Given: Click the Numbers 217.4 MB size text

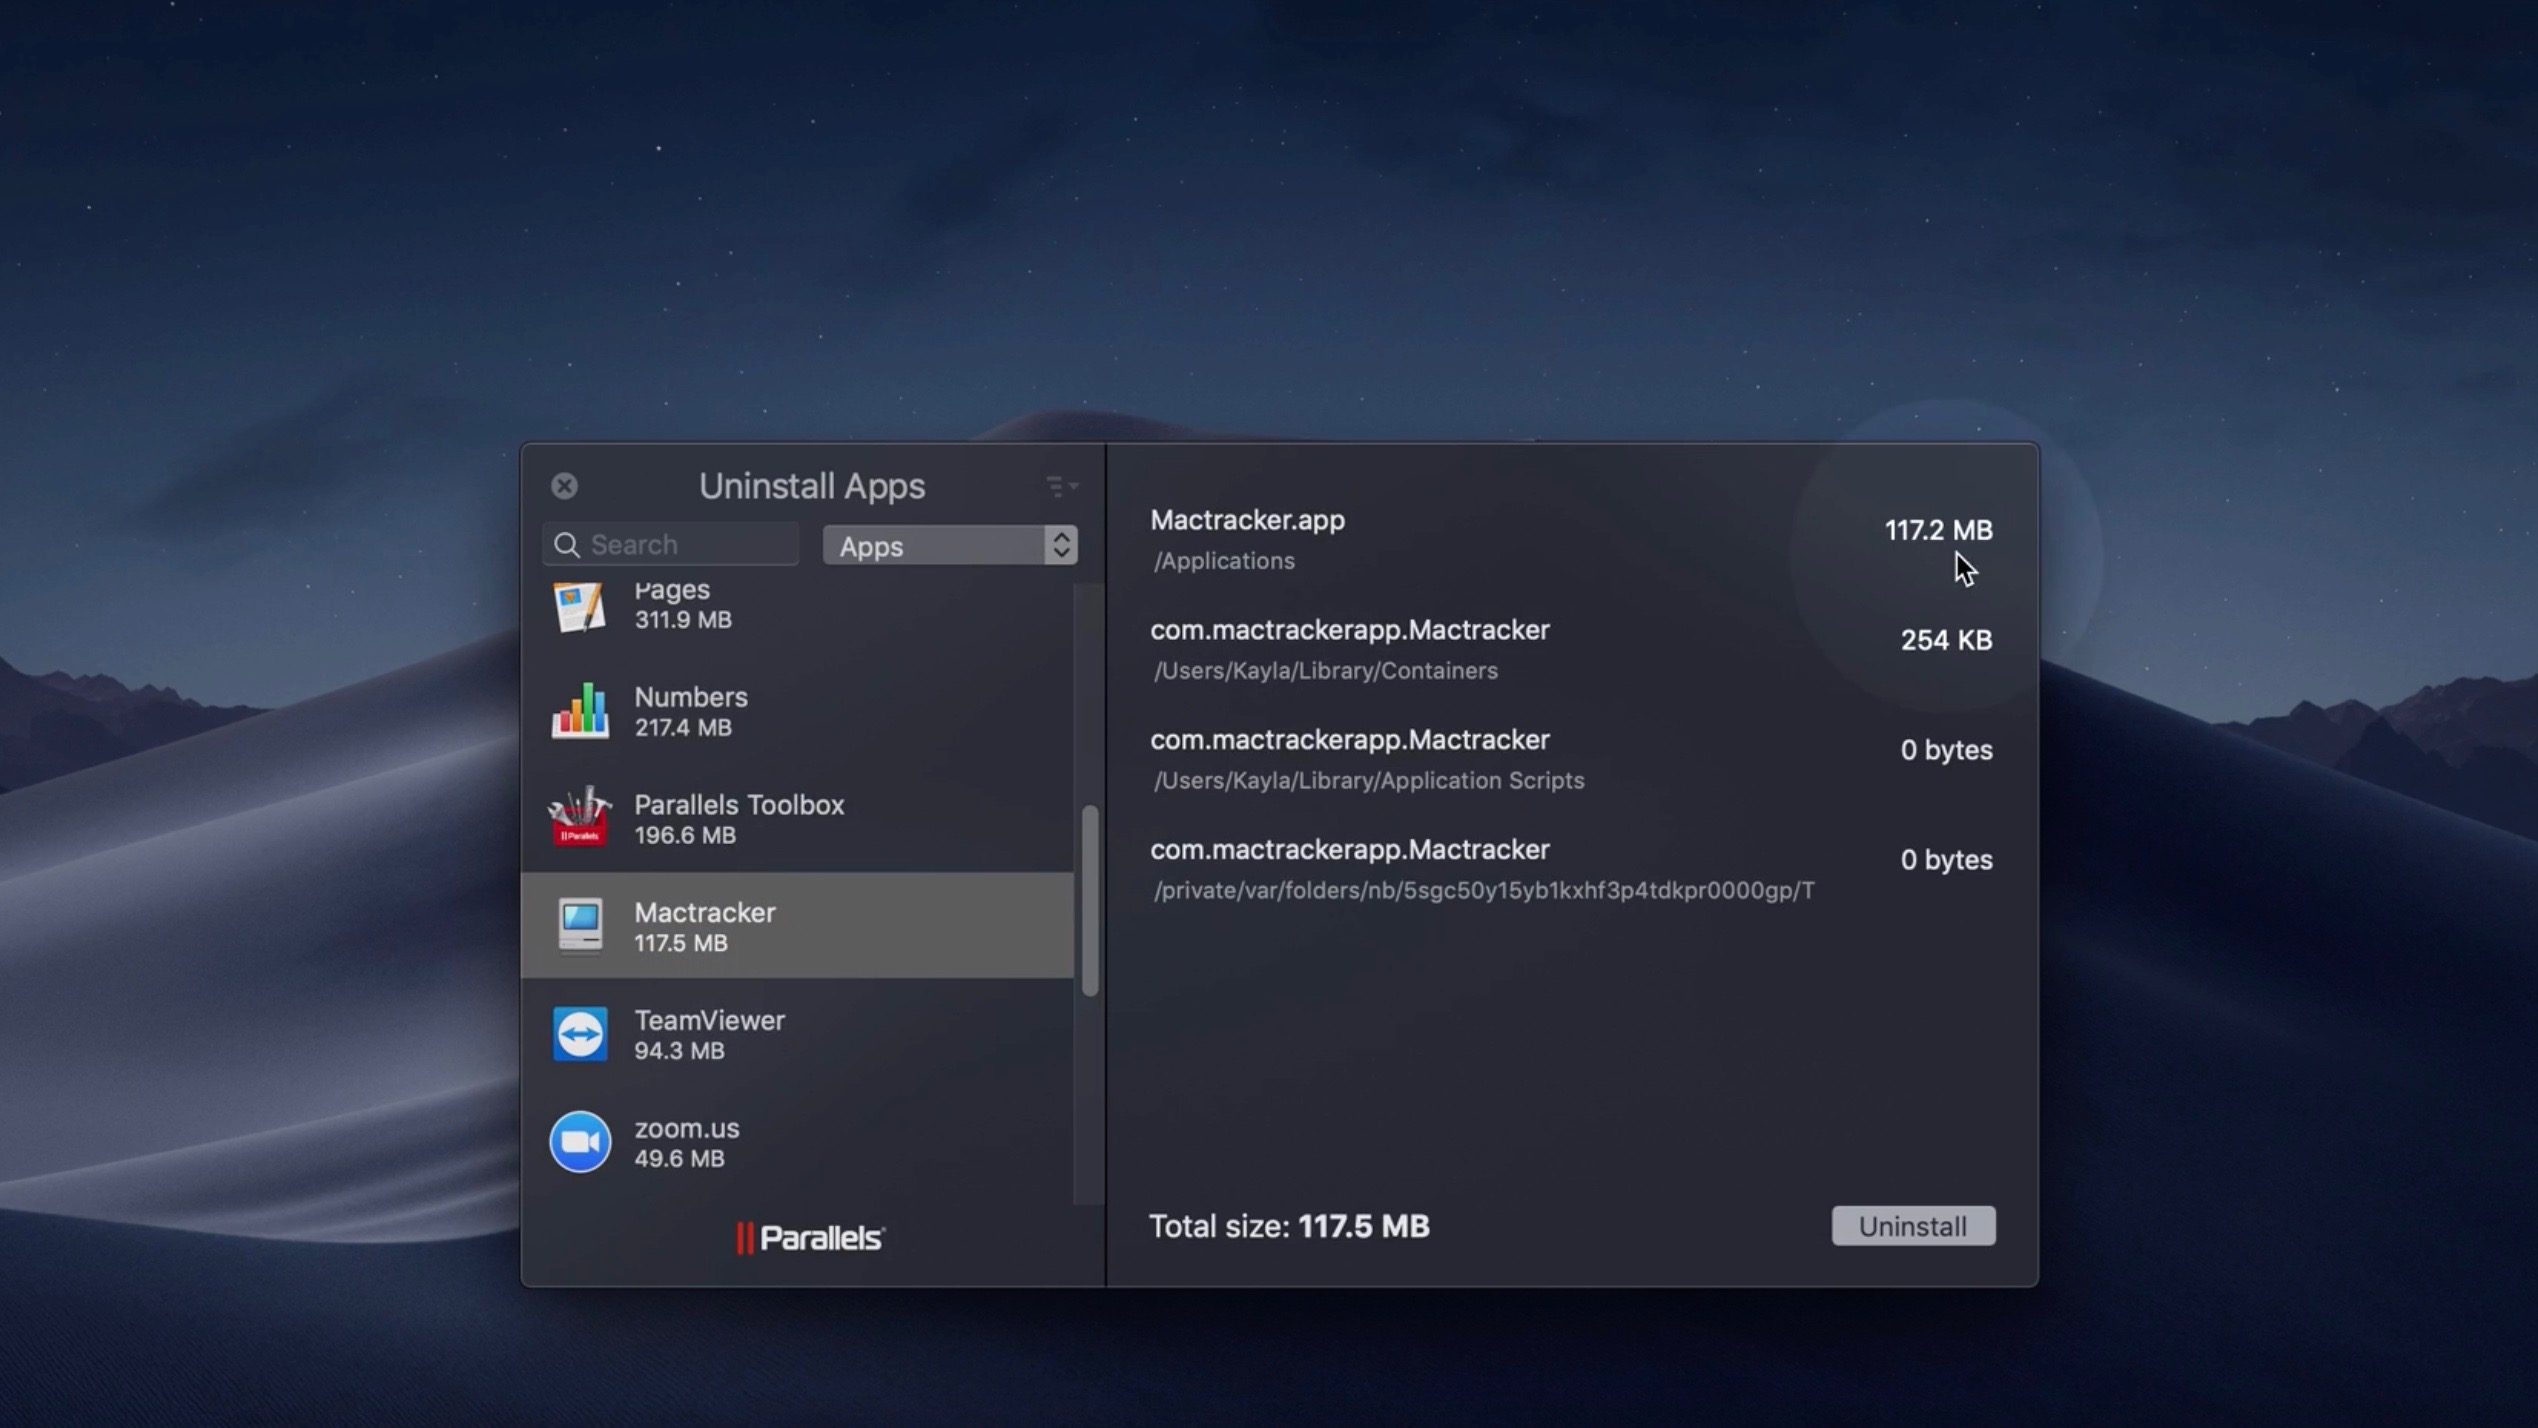Looking at the screenshot, I should [x=683, y=727].
